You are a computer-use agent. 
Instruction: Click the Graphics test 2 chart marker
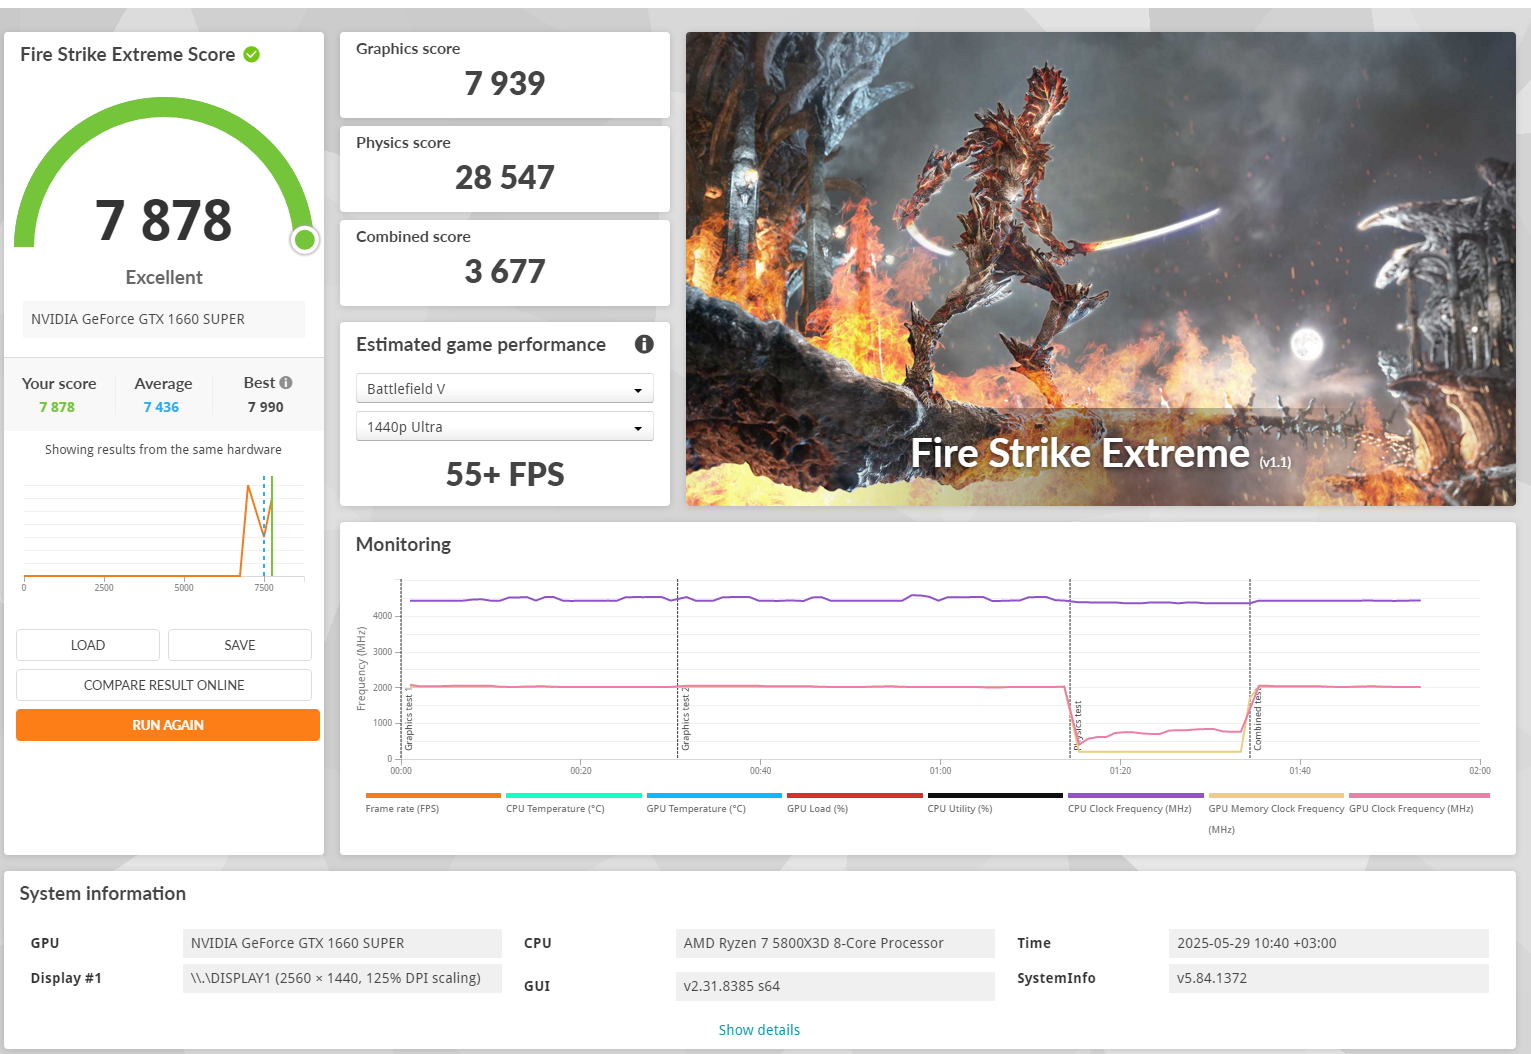tap(686, 719)
